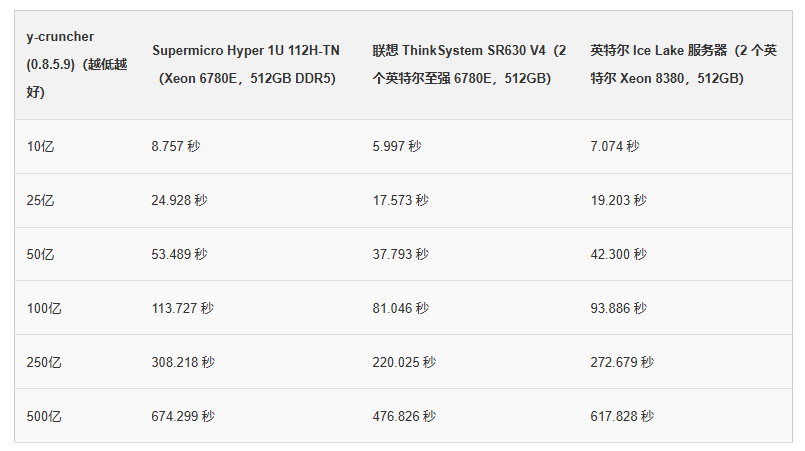
Task: Click the 5.997 秒 result
Action: click(x=397, y=146)
